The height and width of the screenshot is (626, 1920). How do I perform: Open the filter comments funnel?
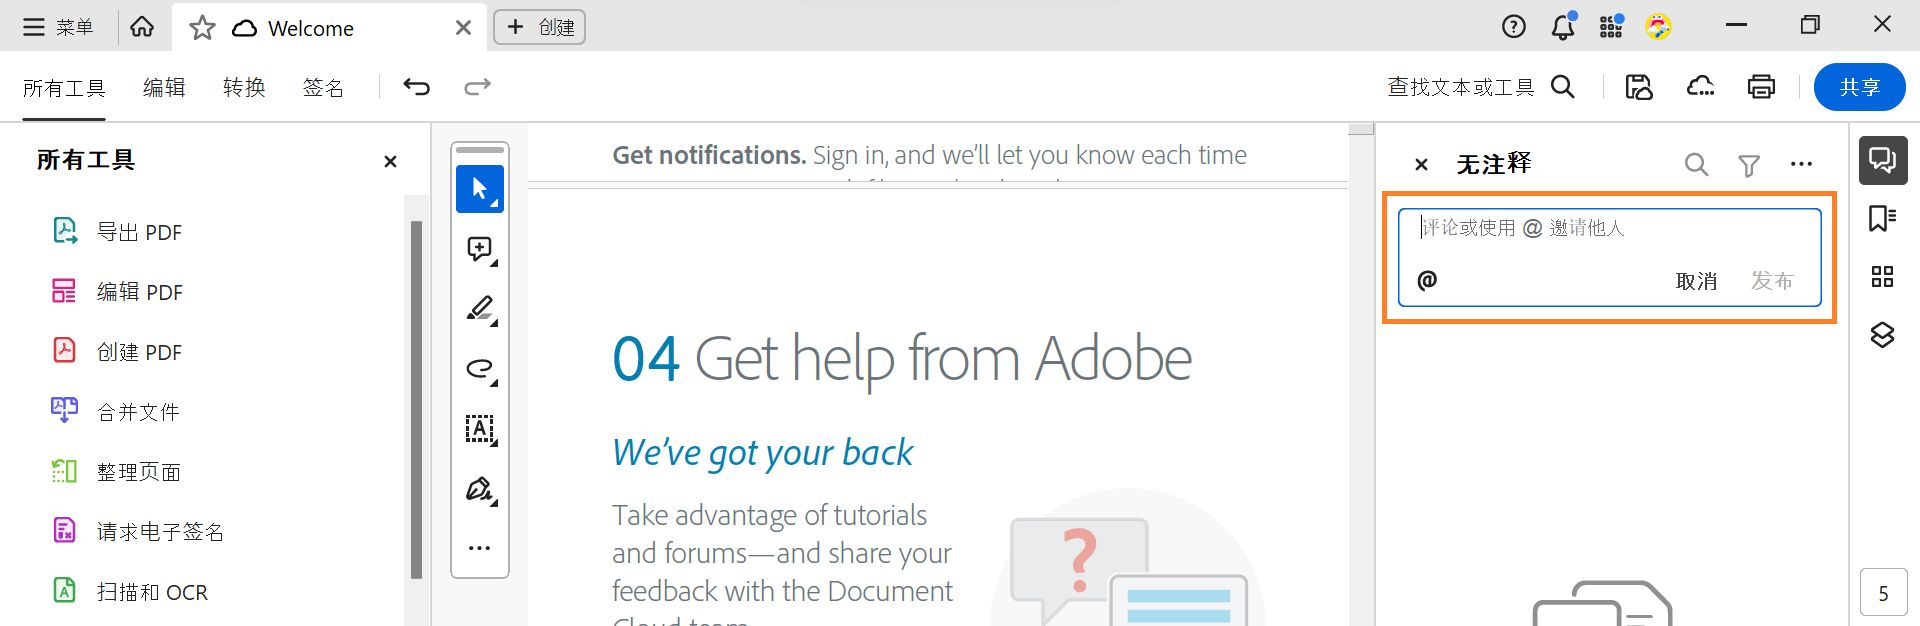(x=1748, y=165)
